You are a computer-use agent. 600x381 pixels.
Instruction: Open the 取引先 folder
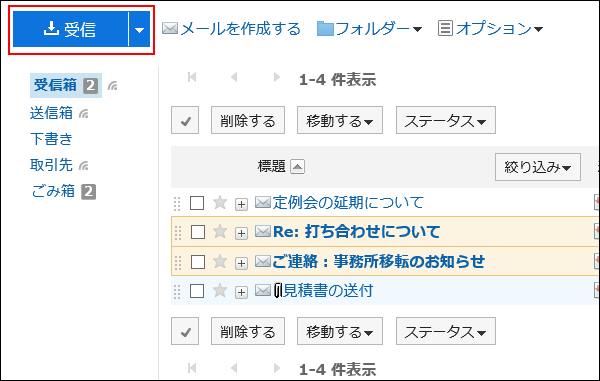pos(51,165)
